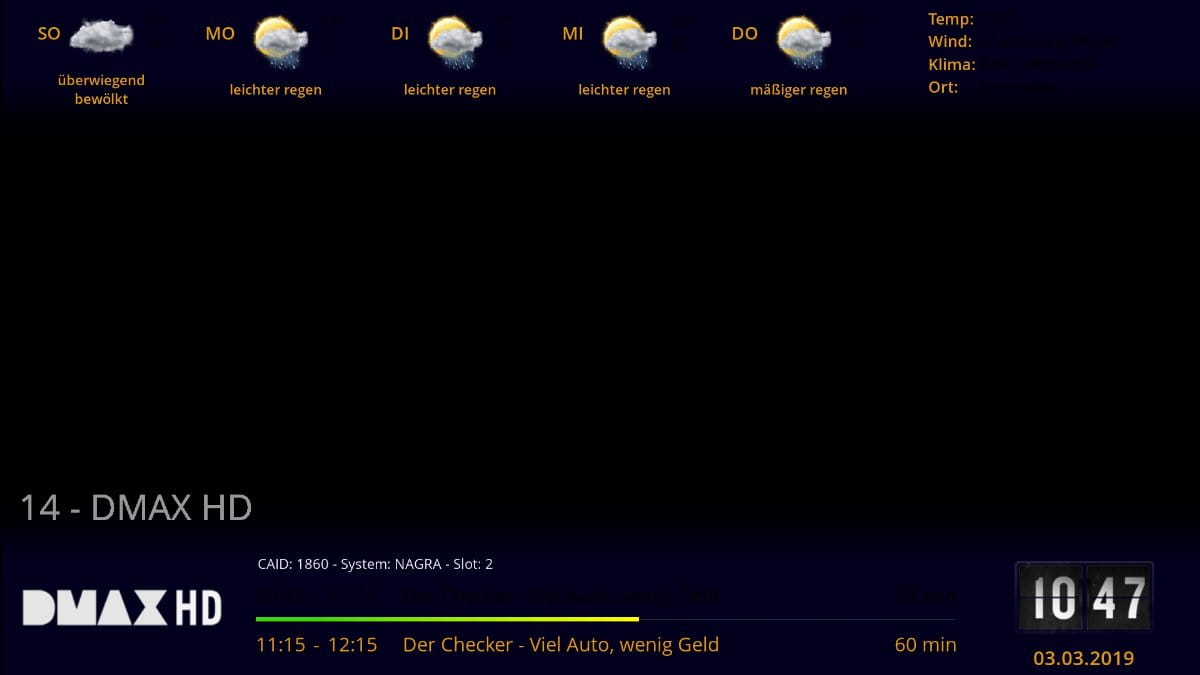Viewport: 1200px width, 675px height.
Task: Click the CAID NAGRA encryption info line
Action: 375,564
